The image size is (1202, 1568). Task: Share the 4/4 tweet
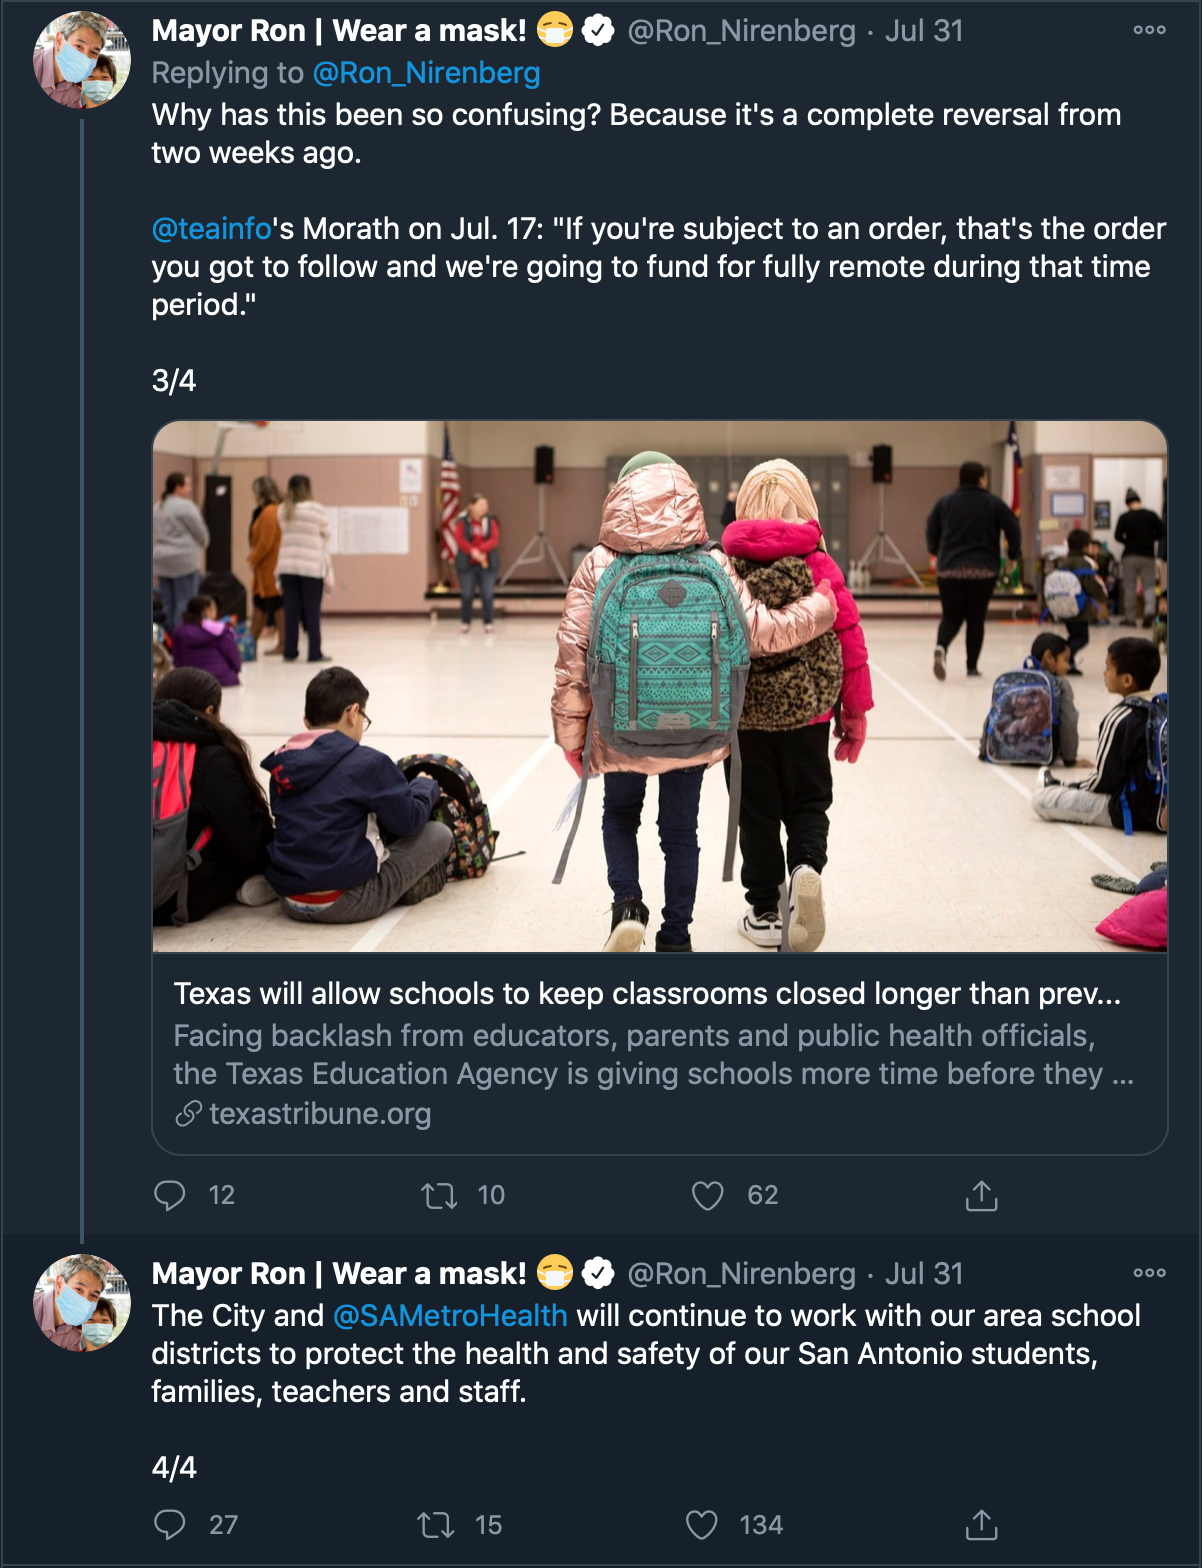point(981,1524)
